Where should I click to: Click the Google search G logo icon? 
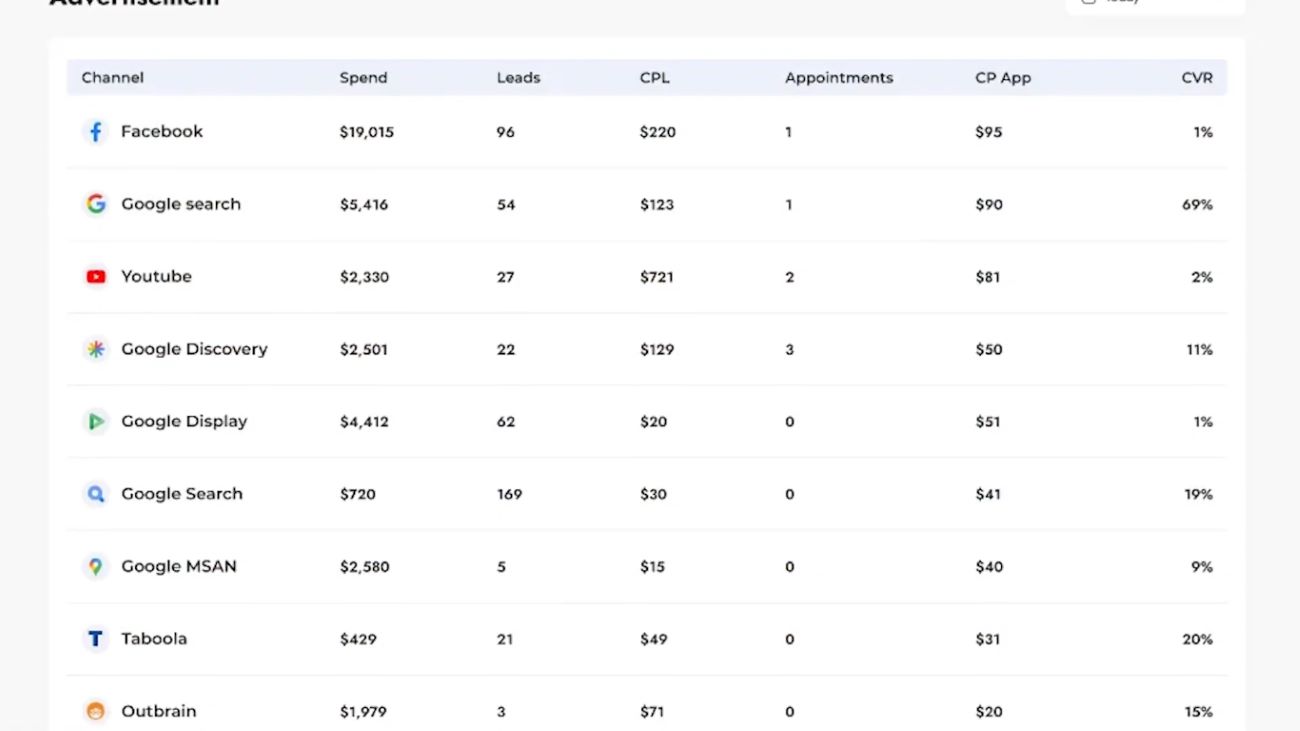(95, 204)
